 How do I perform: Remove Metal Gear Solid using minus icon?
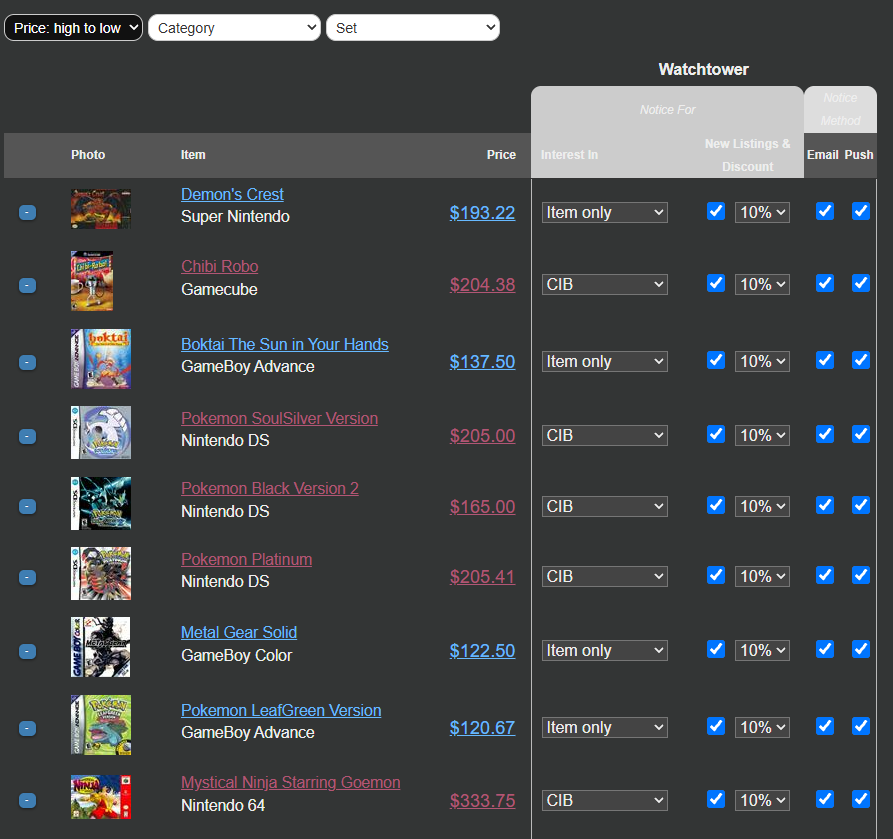[x=27, y=651]
